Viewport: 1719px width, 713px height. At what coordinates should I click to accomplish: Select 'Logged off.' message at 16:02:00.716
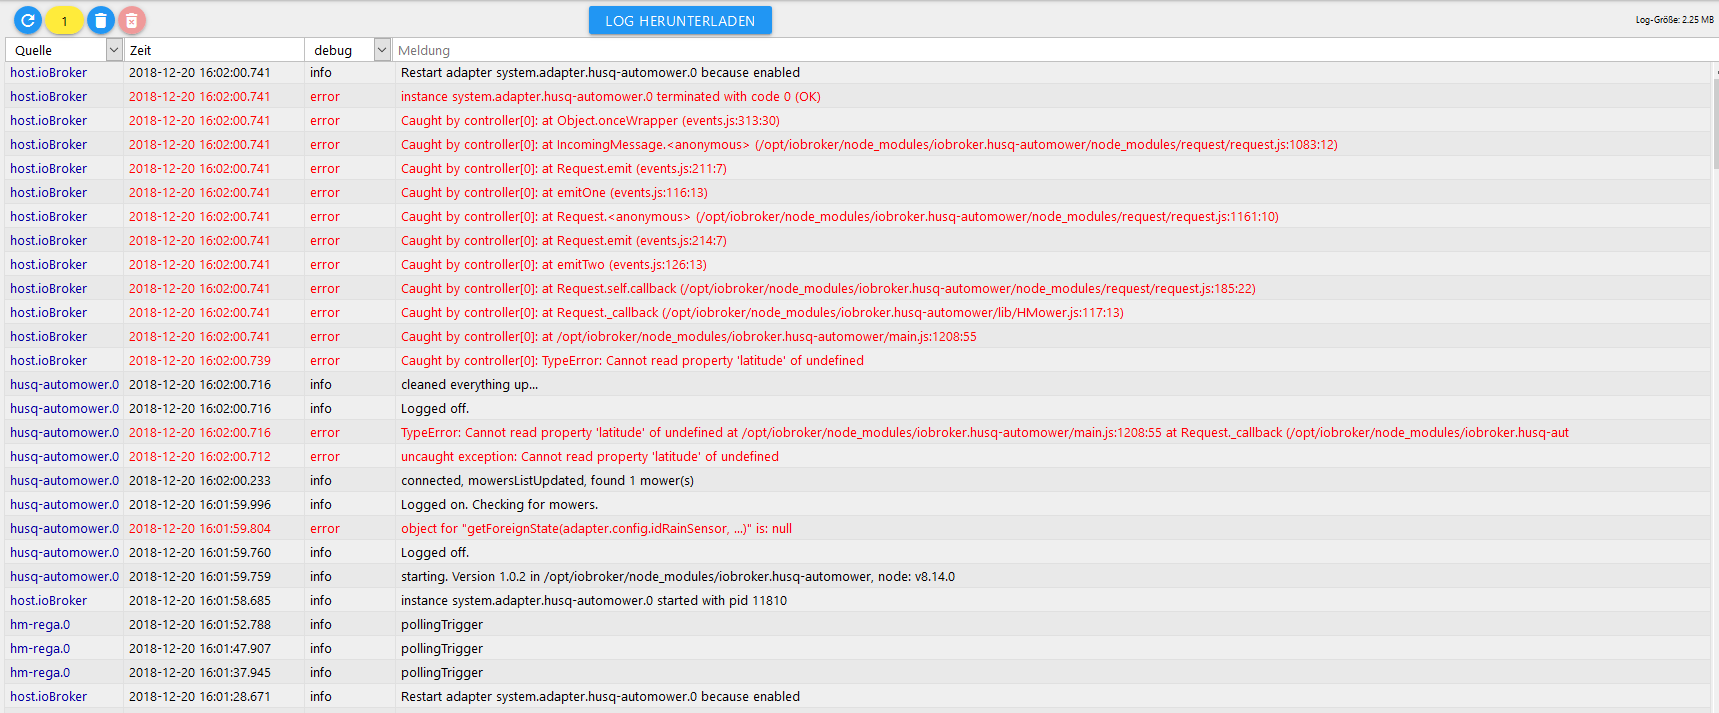(x=435, y=409)
